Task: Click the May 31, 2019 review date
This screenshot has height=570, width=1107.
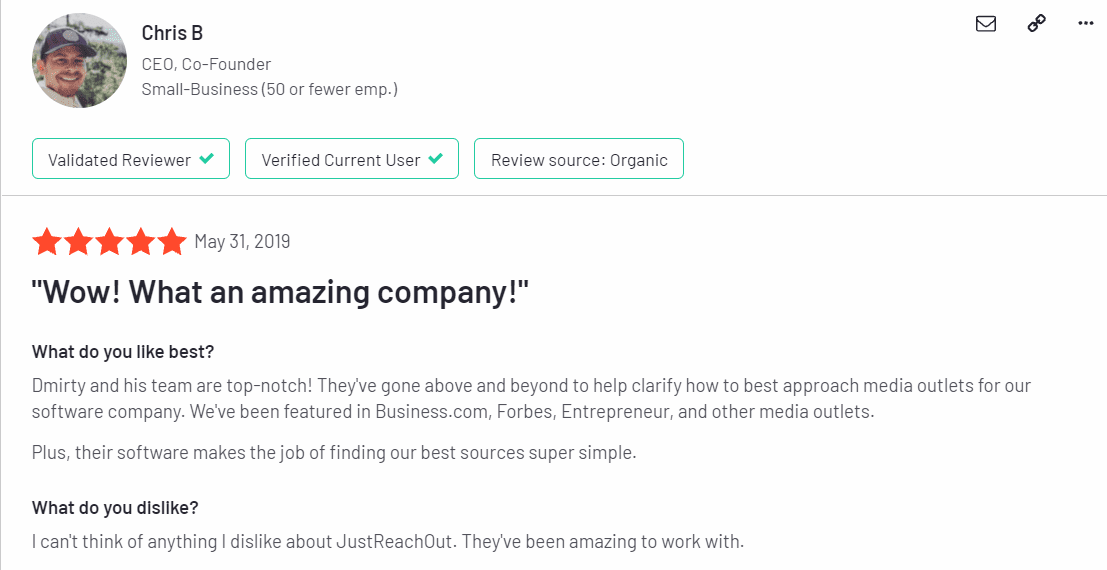Action: pyautogui.click(x=242, y=242)
